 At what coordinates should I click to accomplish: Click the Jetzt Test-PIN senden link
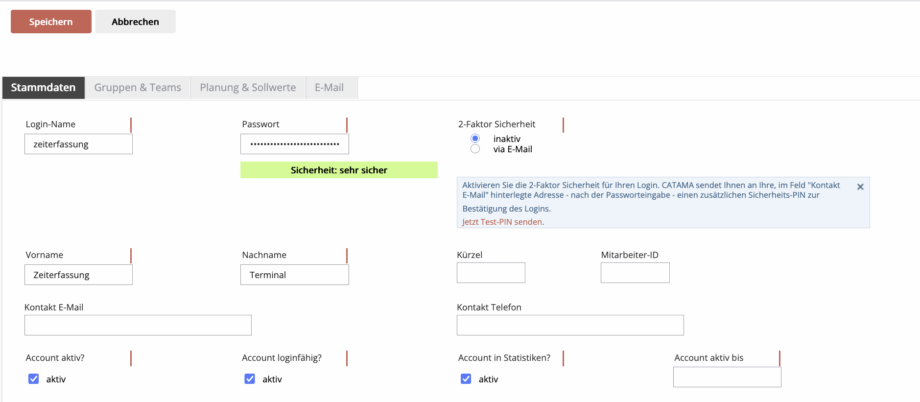500,222
